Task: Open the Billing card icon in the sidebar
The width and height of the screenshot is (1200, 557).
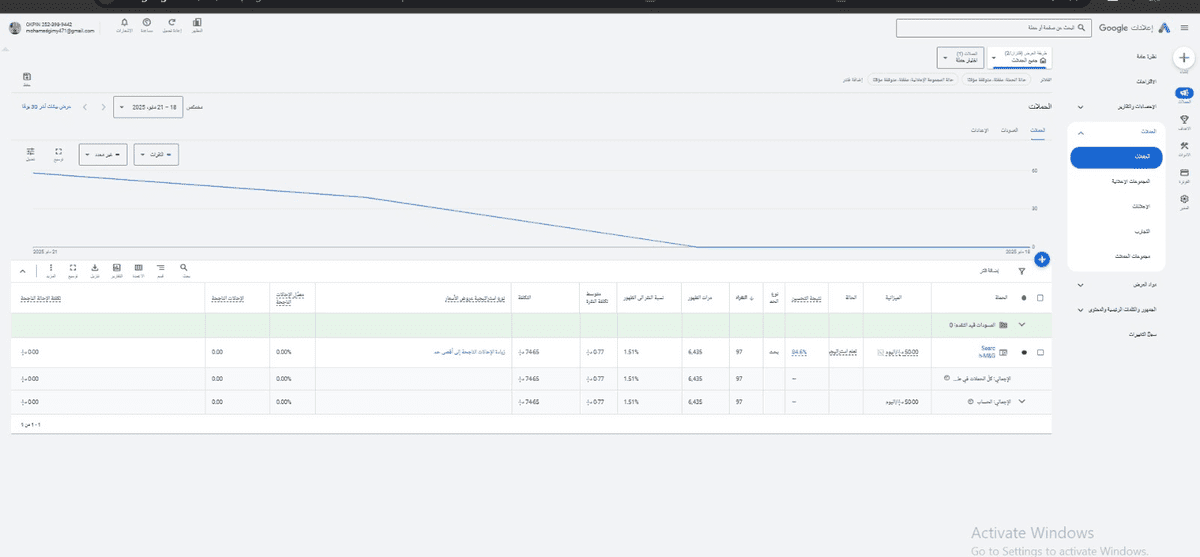Action: coord(1184,173)
